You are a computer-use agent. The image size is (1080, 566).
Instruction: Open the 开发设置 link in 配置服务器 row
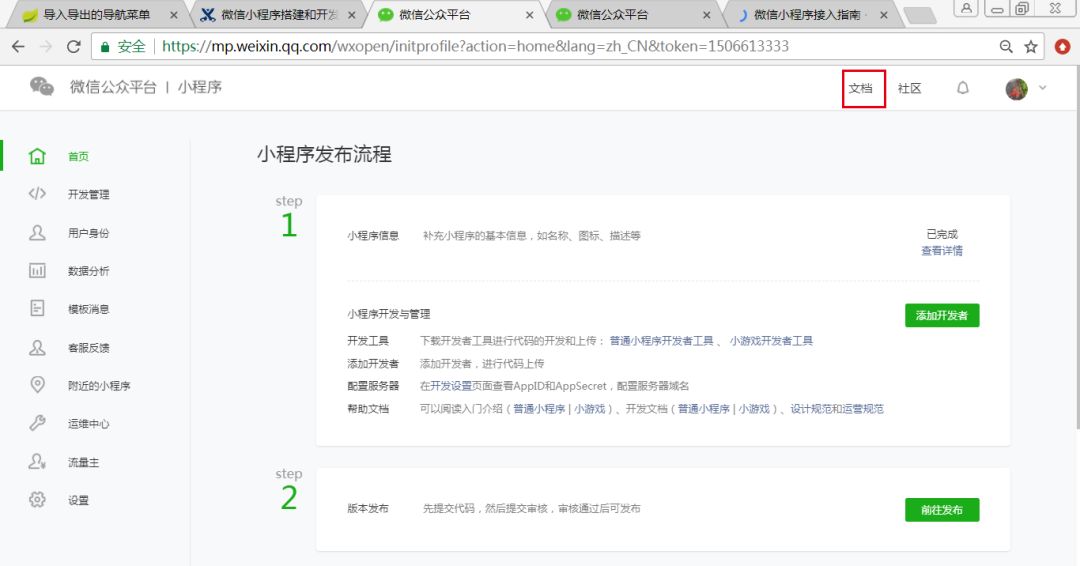pyautogui.click(x=452, y=386)
